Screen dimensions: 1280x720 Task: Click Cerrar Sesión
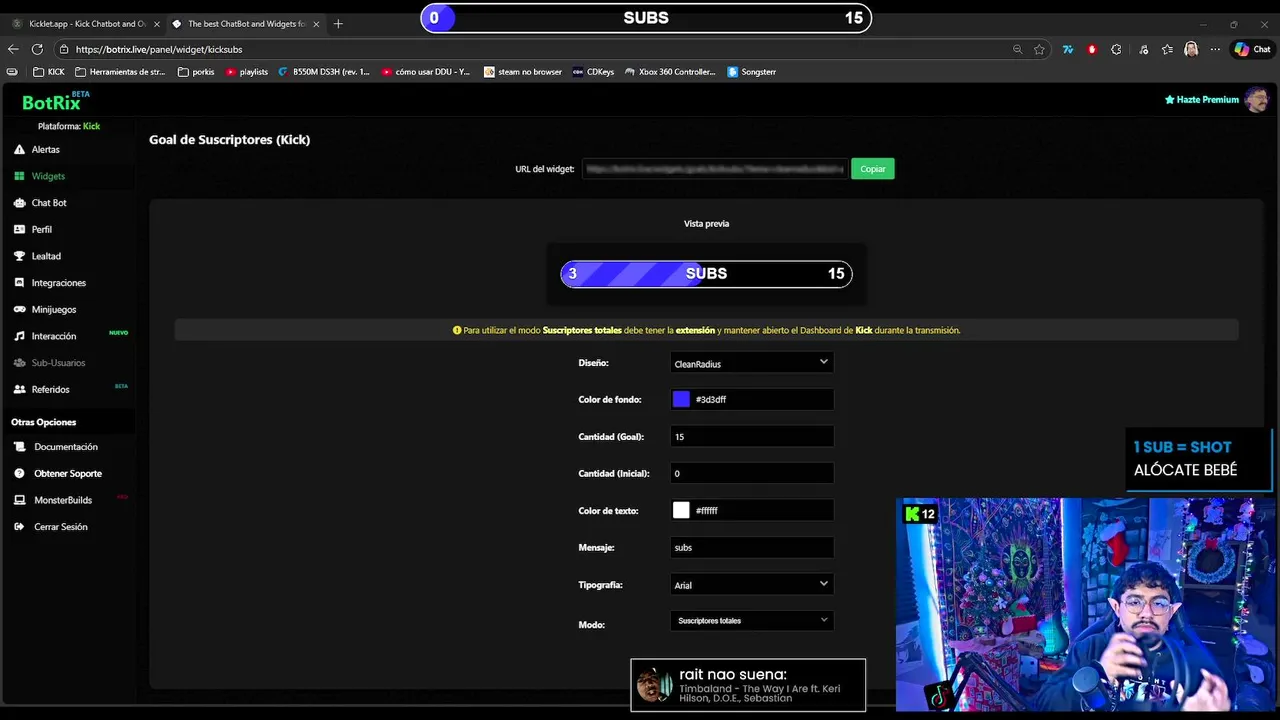click(x=61, y=527)
